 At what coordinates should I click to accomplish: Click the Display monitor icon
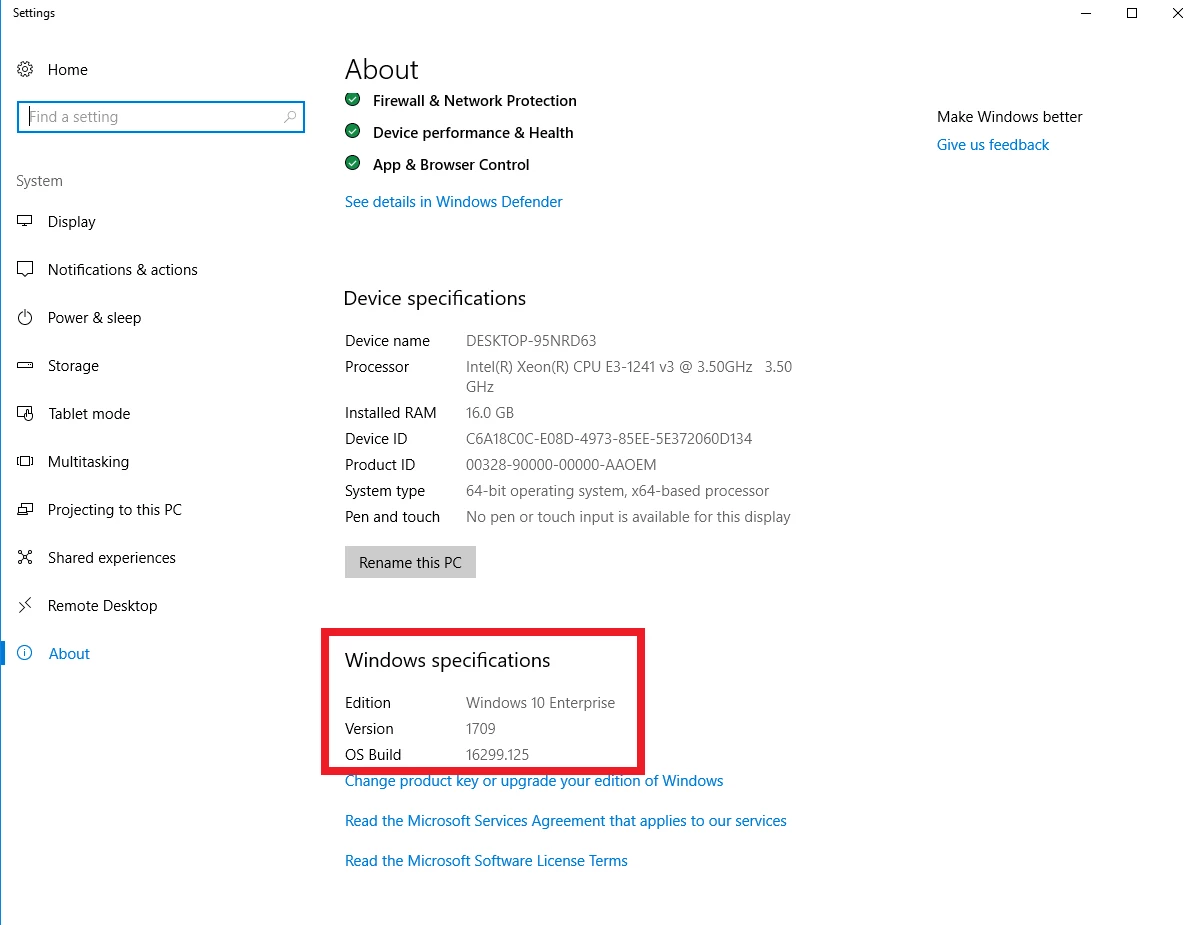(25, 221)
